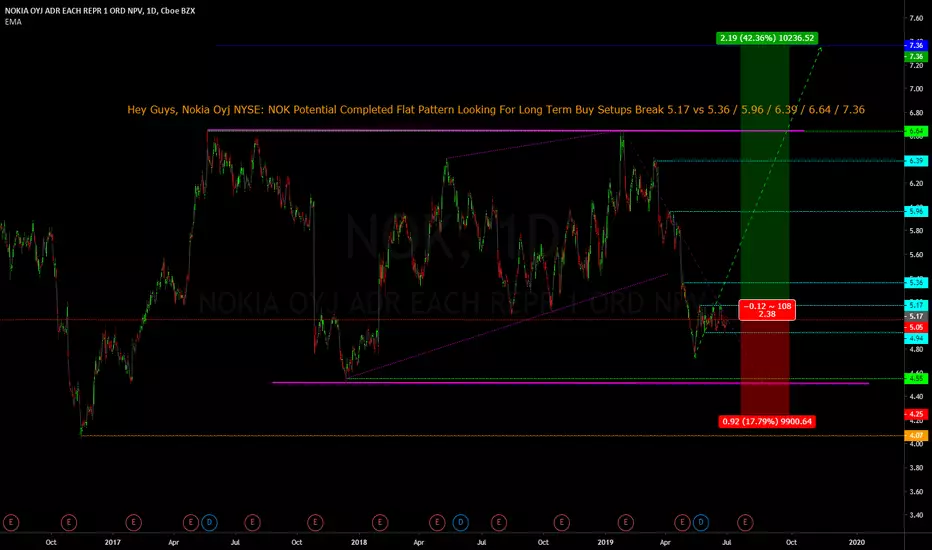
Task: Select the cyan 4.94 price label
Action: click(x=915, y=338)
